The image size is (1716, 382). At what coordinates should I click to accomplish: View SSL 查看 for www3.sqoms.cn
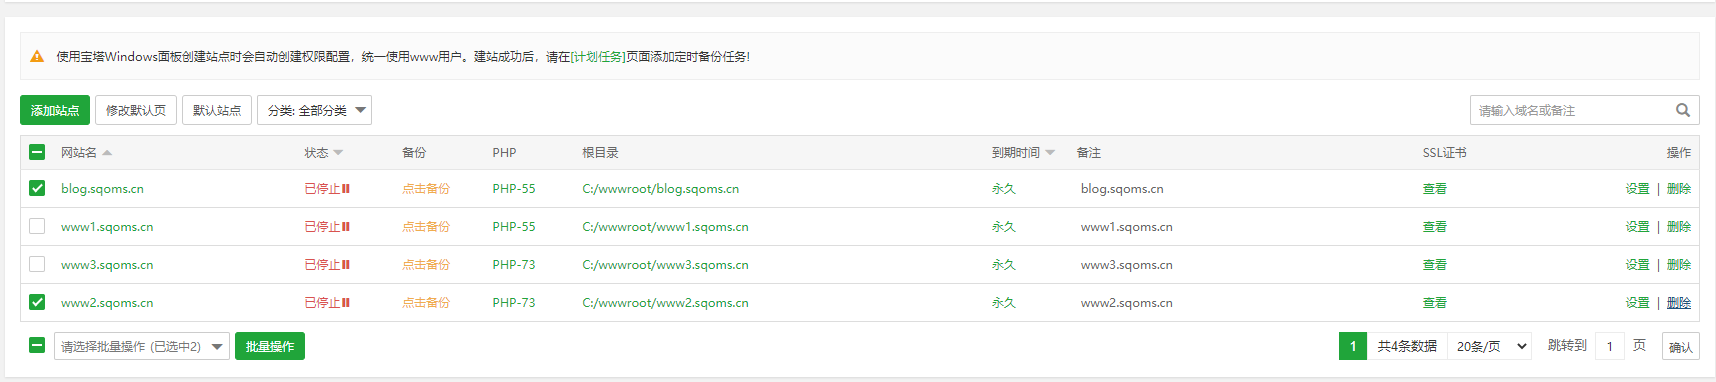coord(1435,265)
